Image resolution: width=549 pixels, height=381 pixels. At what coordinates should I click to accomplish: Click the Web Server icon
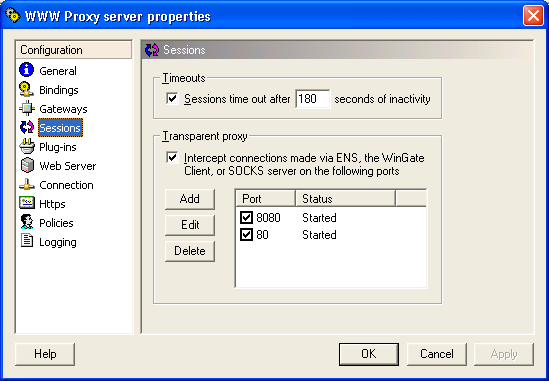point(27,165)
